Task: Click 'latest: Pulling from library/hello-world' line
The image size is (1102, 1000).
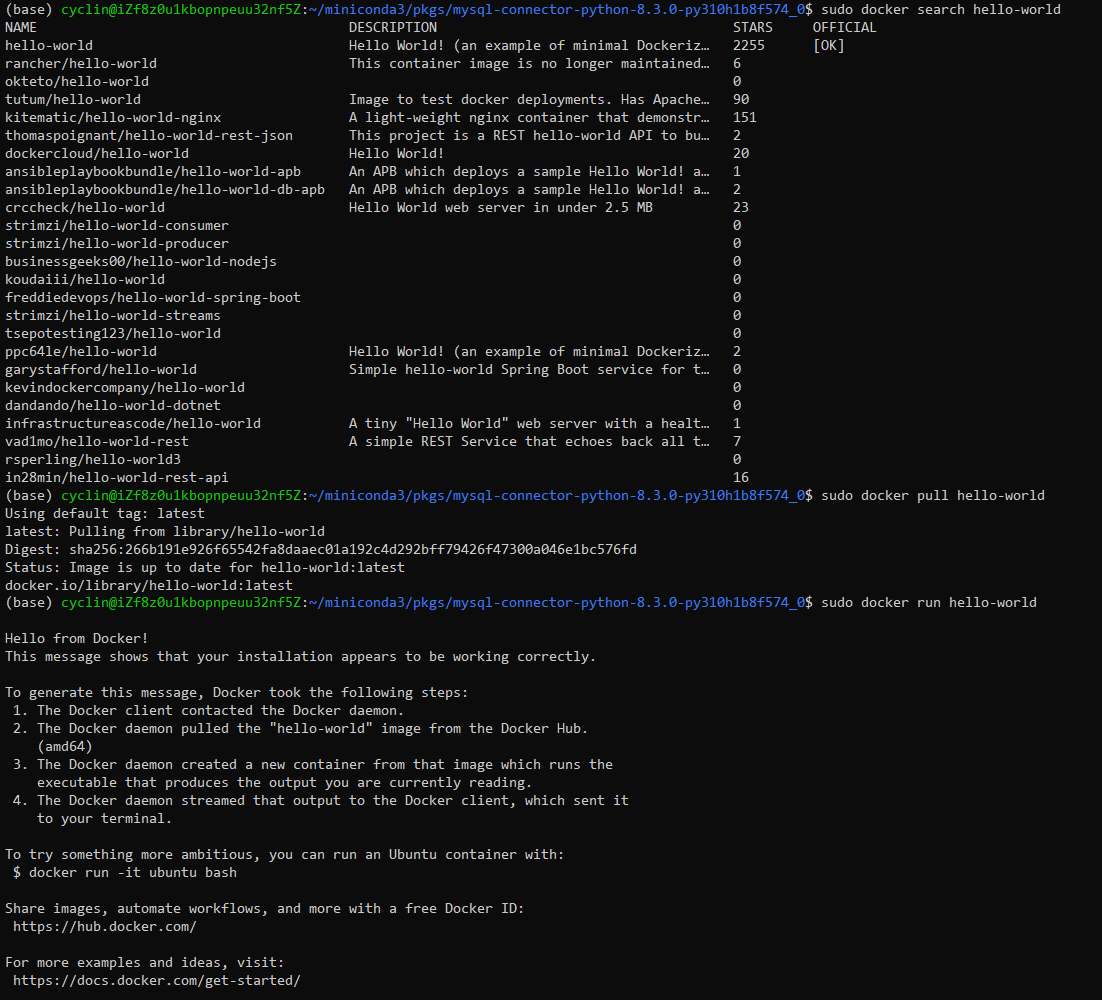Action: [165, 531]
